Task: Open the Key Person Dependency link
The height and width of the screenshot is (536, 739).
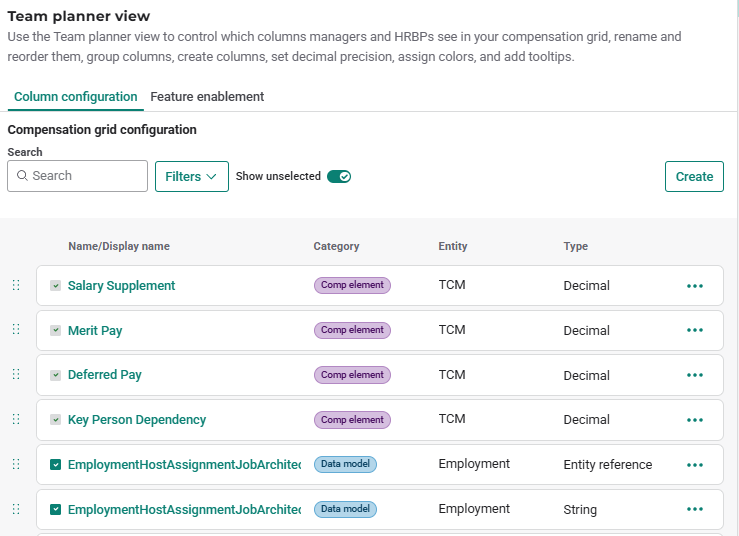Action: click(137, 420)
